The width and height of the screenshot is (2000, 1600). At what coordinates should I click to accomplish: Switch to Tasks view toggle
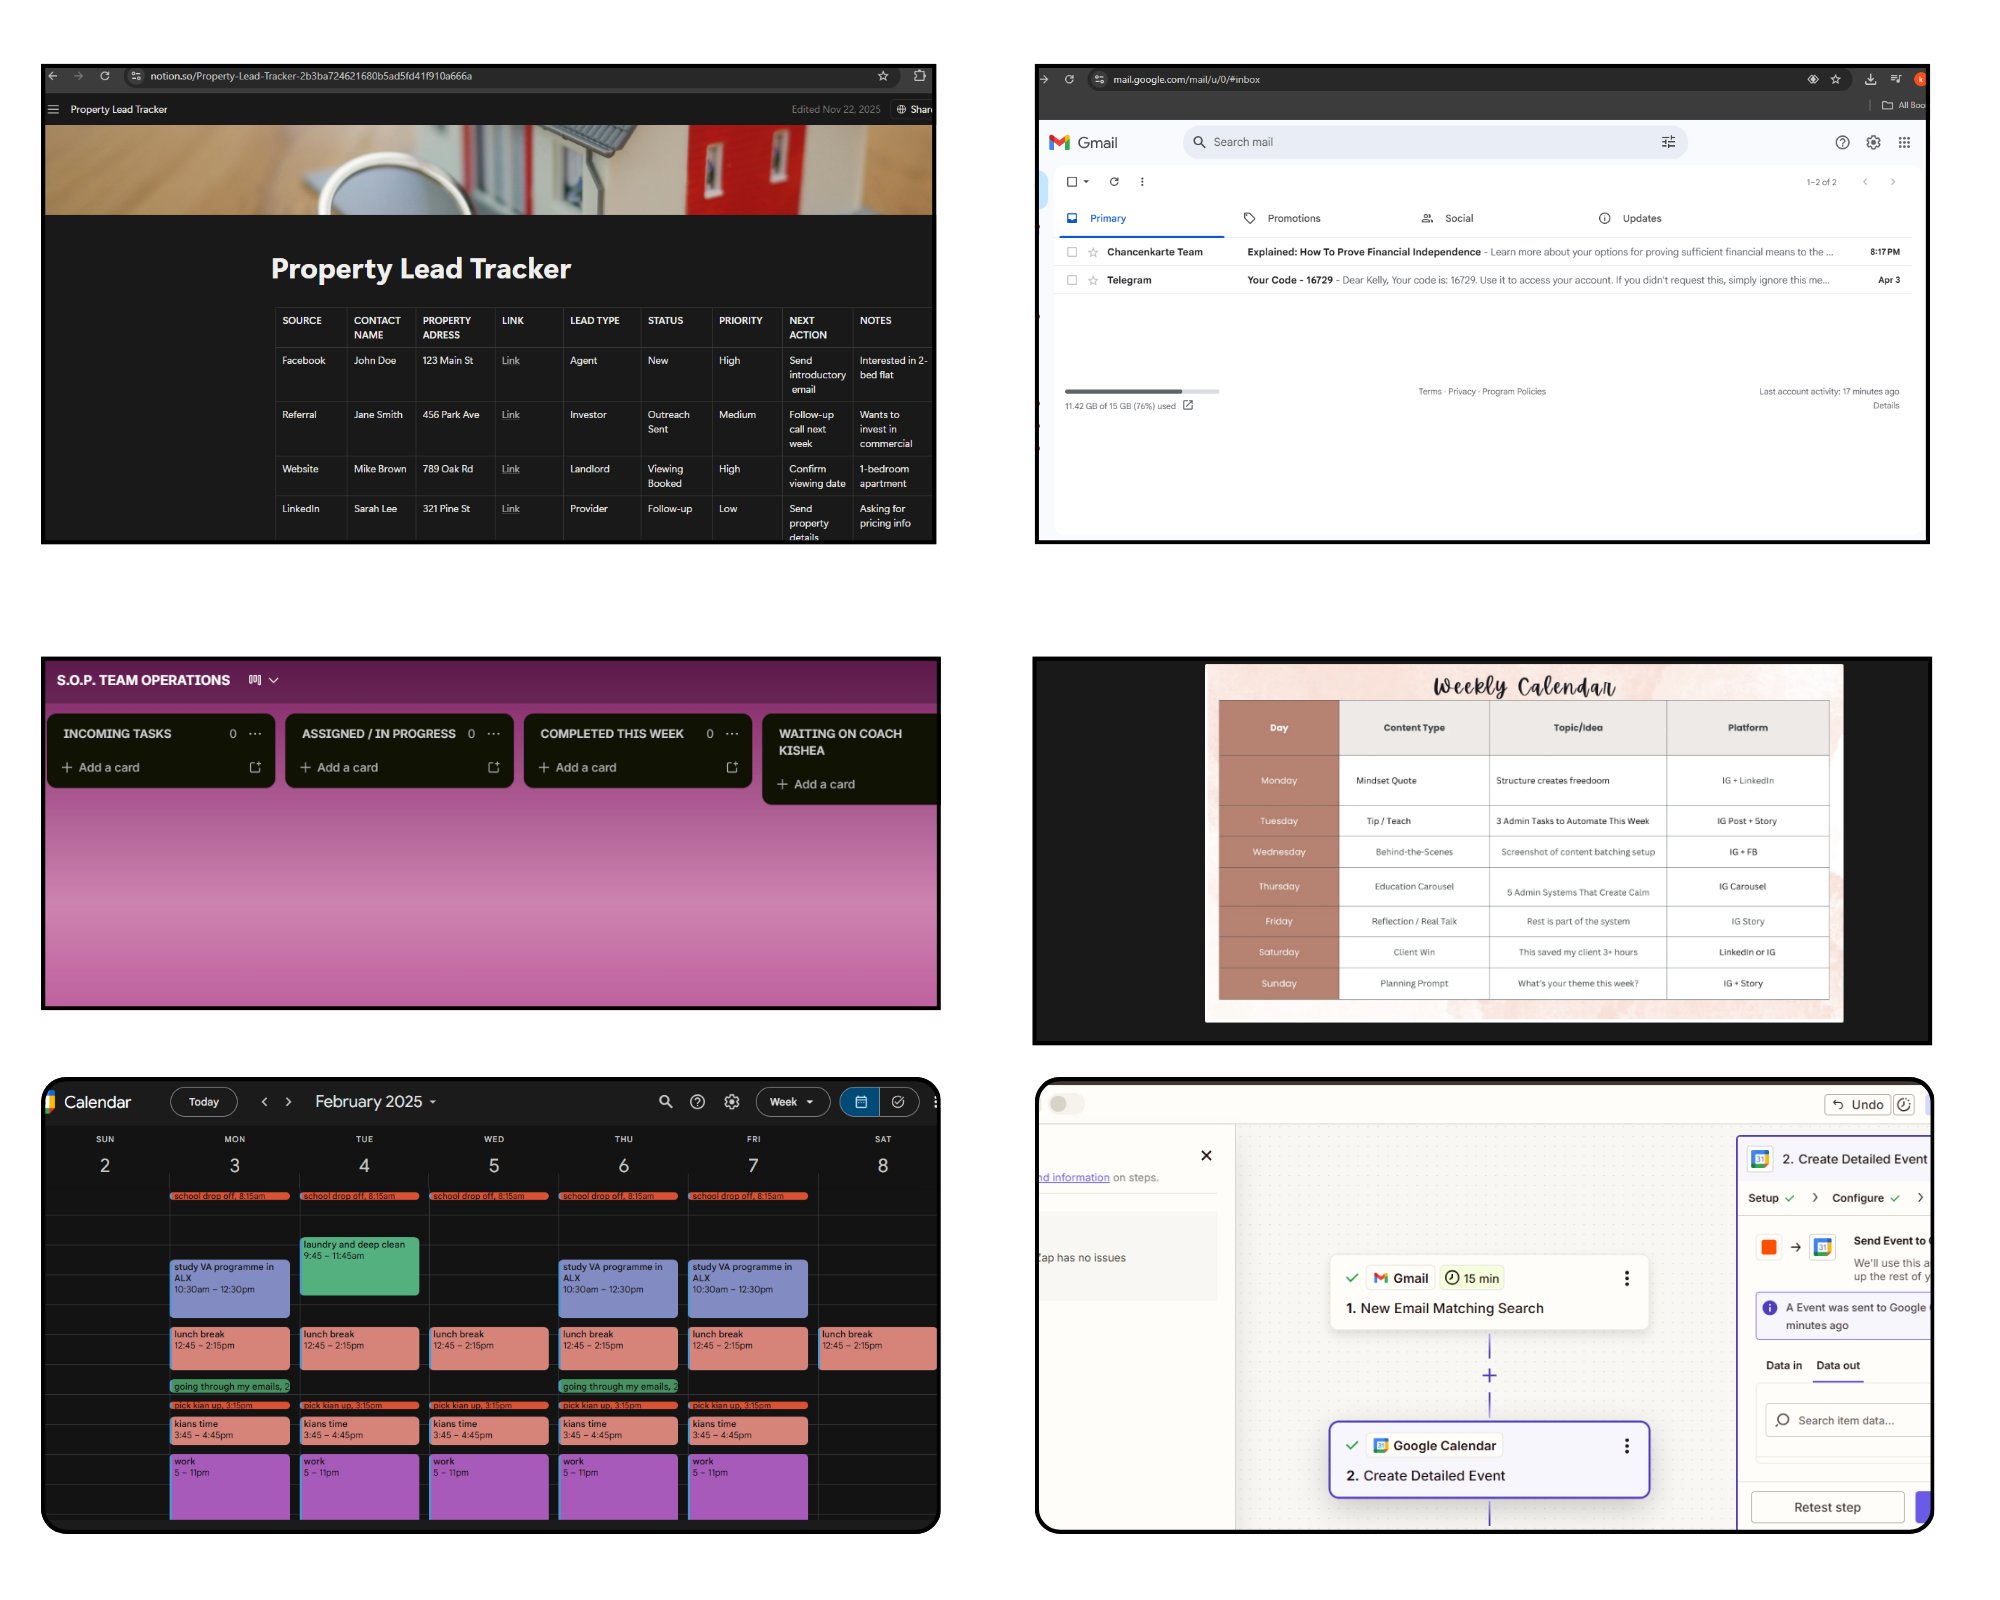(x=898, y=1101)
